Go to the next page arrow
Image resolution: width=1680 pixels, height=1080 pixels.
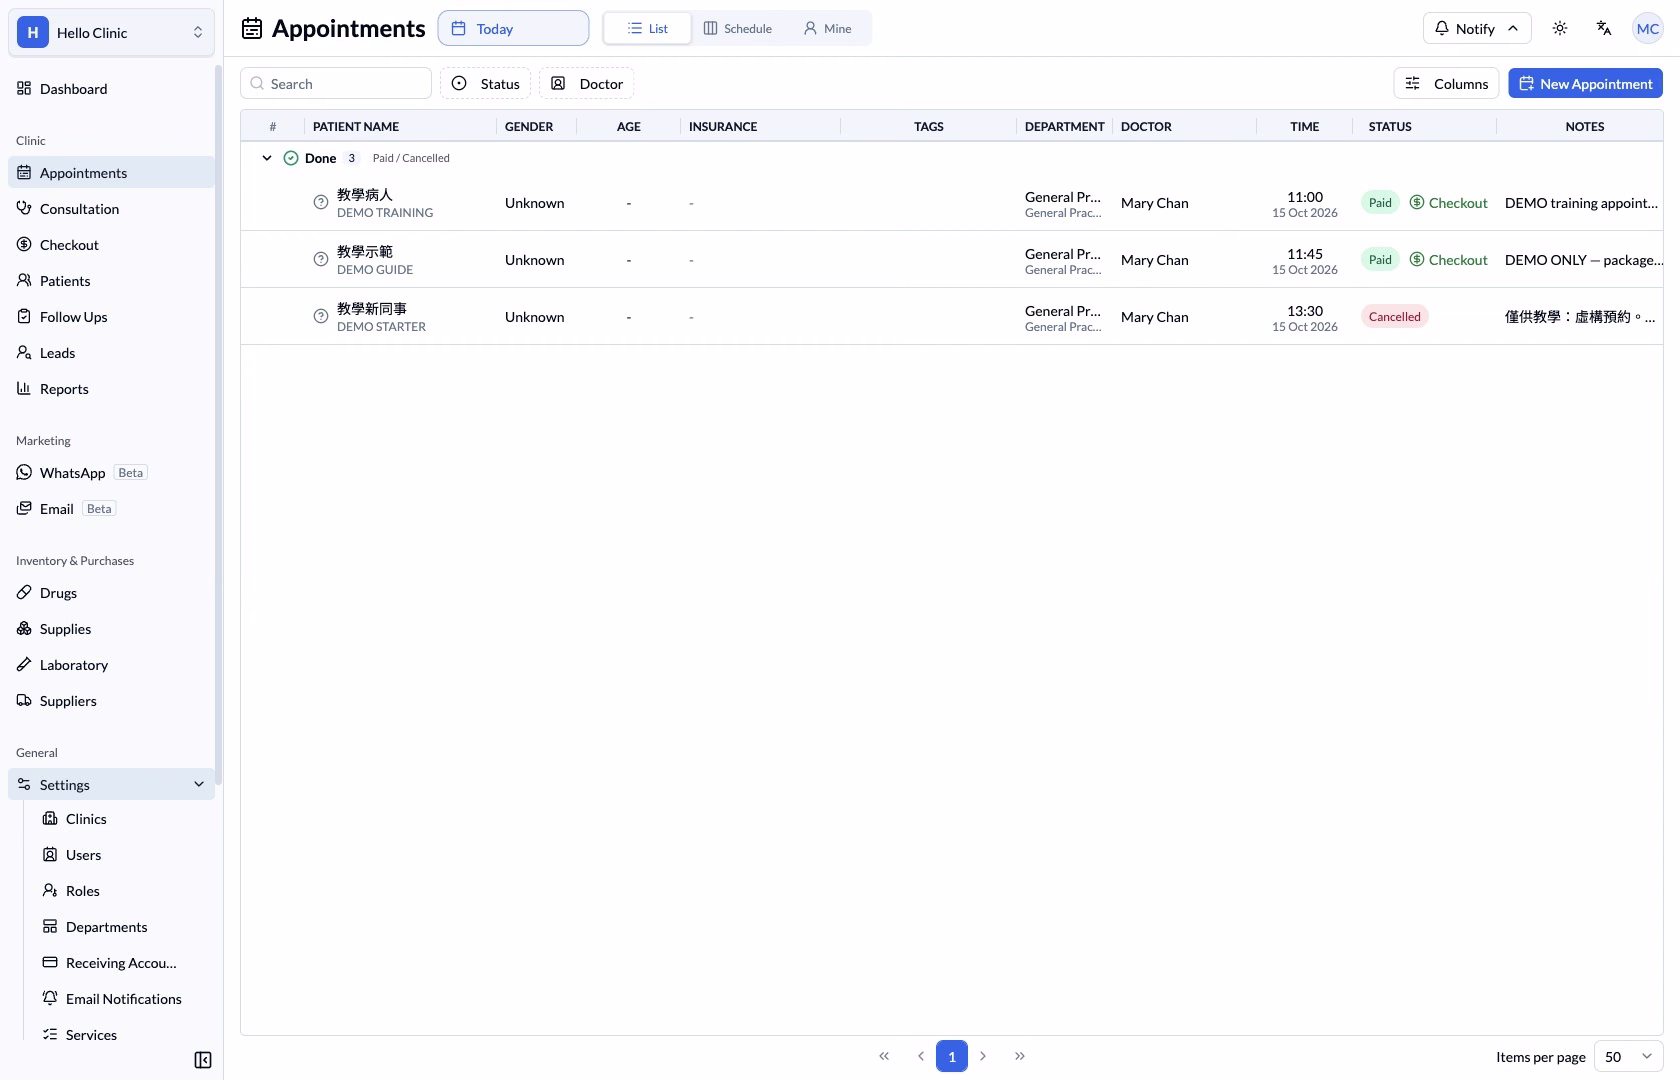983,1056
